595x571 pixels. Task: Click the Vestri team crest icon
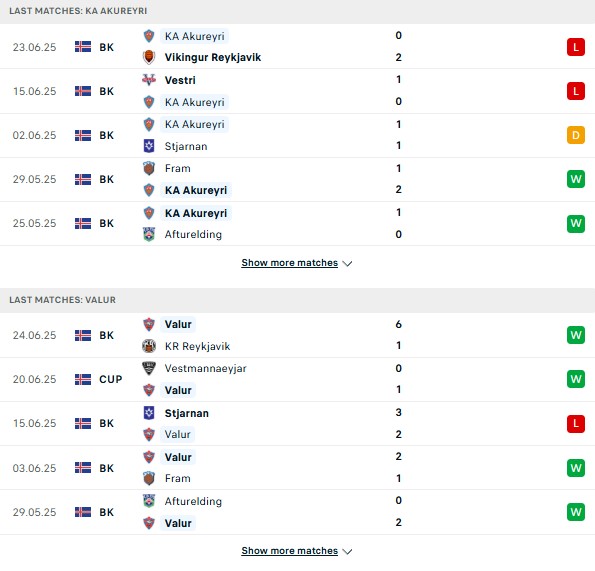pyautogui.click(x=149, y=80)
